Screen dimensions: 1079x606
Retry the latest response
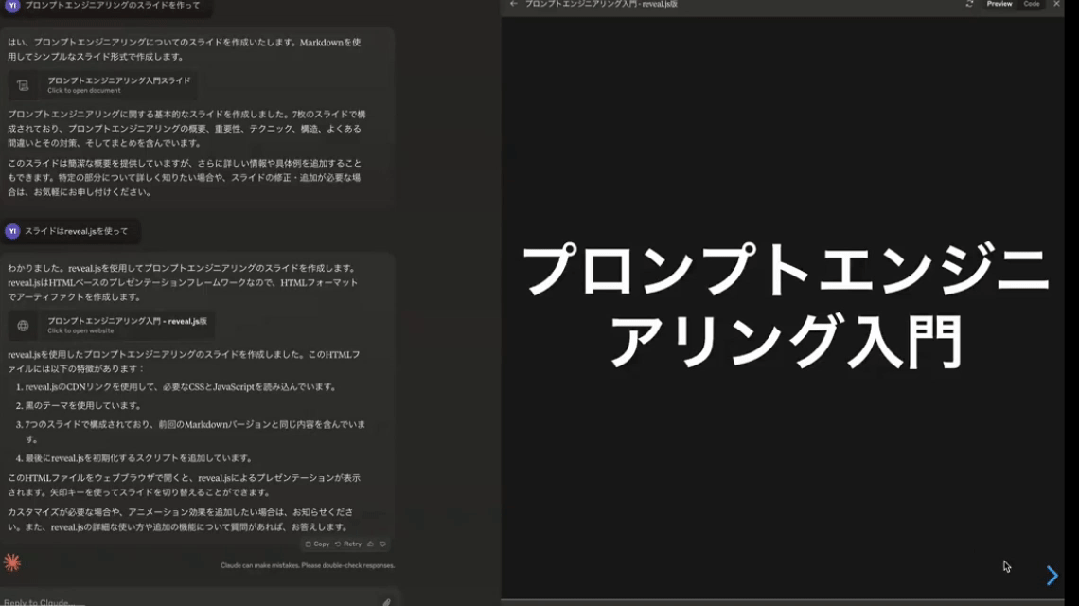point(348,544)
